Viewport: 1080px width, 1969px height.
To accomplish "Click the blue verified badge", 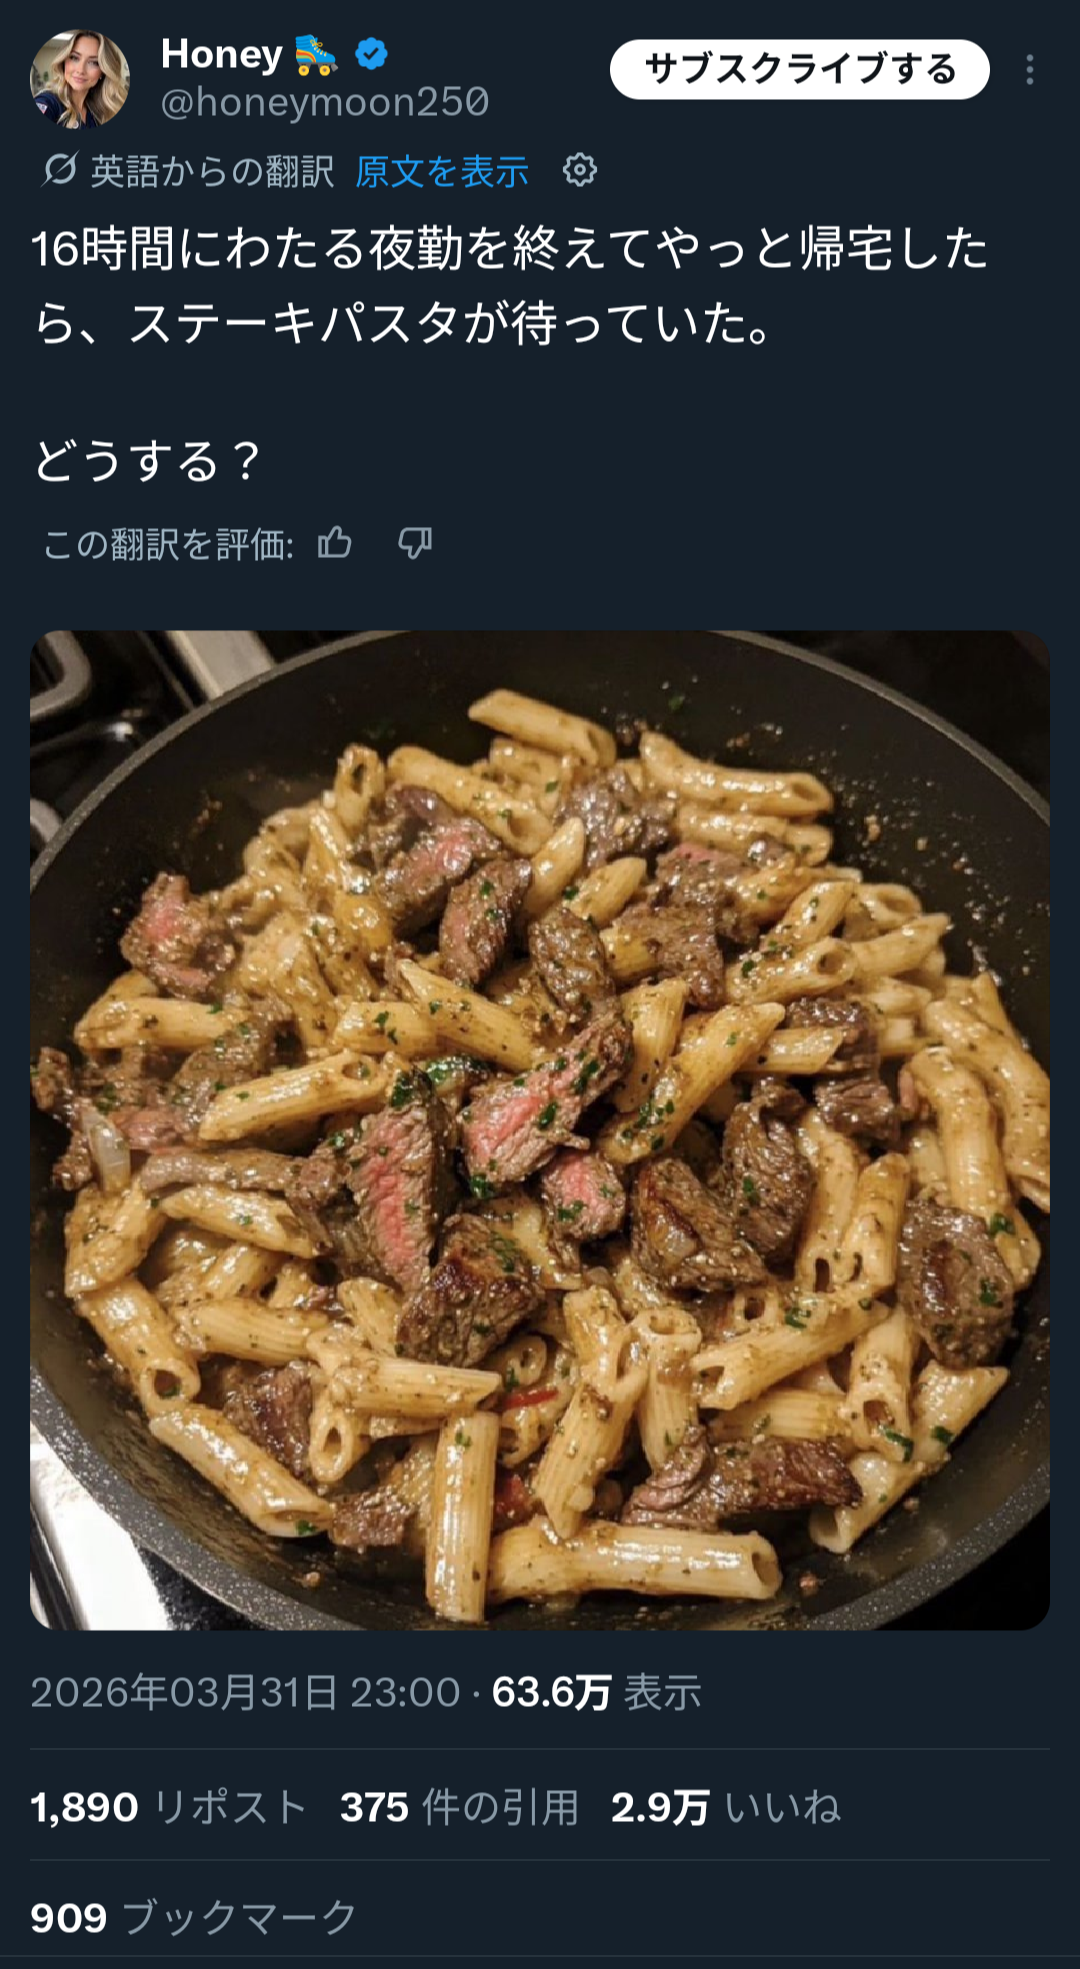I will tap(371, 54).
